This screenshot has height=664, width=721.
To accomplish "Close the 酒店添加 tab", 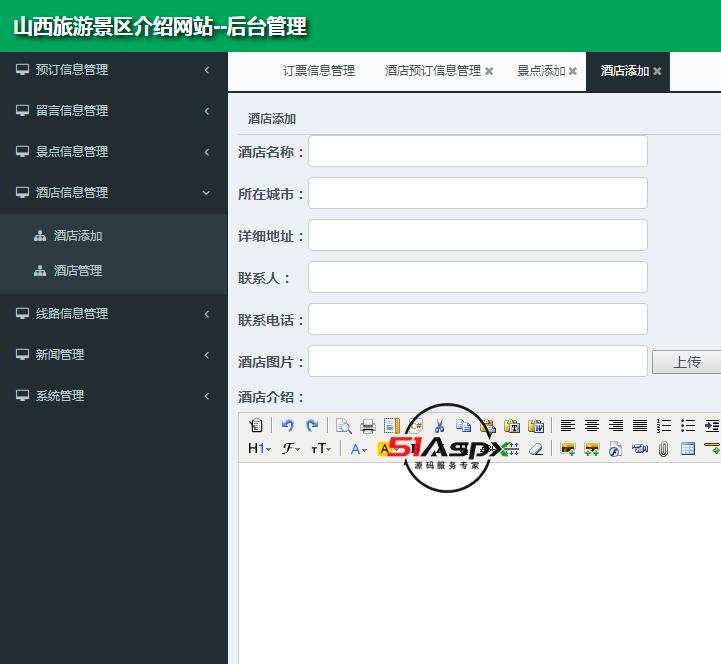I will click(x=657, y=71).
